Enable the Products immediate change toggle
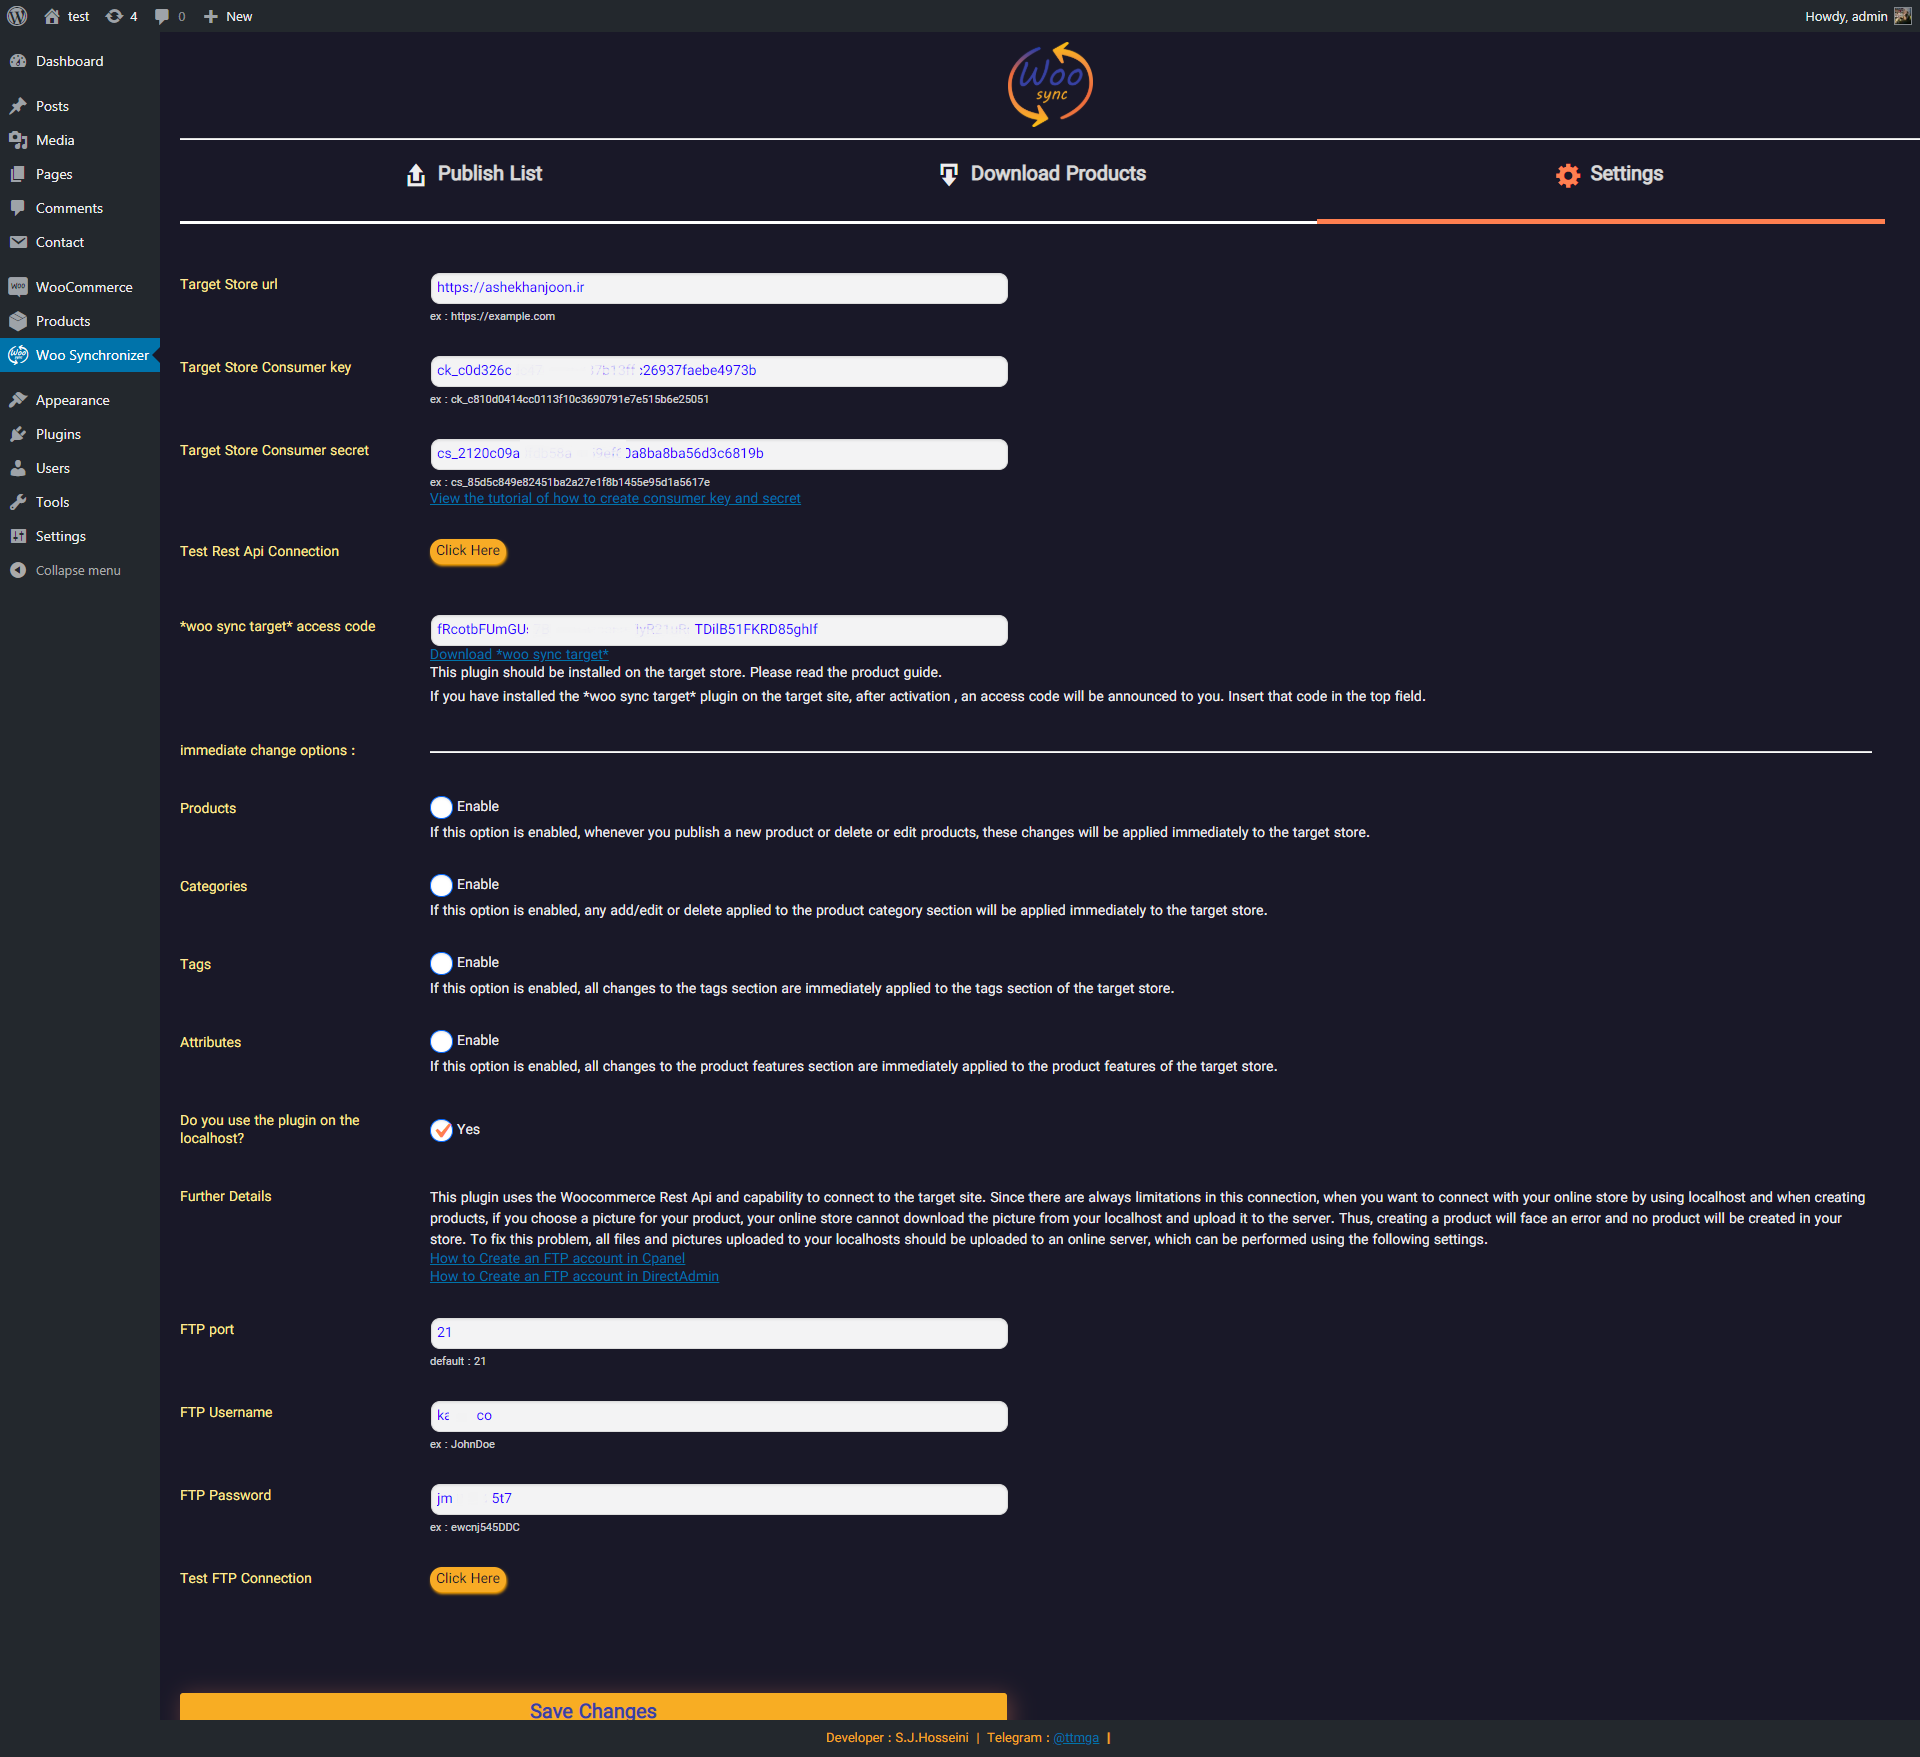Image resolution: width=1920 pixels, height=1757 pixels. (440, 807)
